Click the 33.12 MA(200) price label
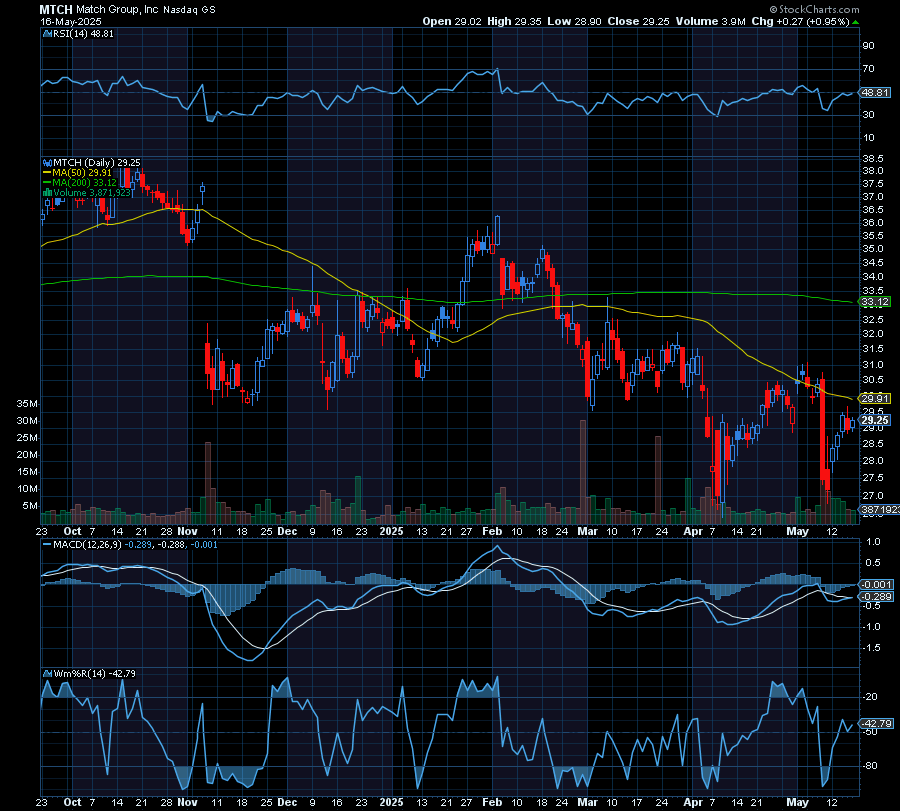This screenshot has width=900, height=811. pyautogui.click(x=875, y=301)
